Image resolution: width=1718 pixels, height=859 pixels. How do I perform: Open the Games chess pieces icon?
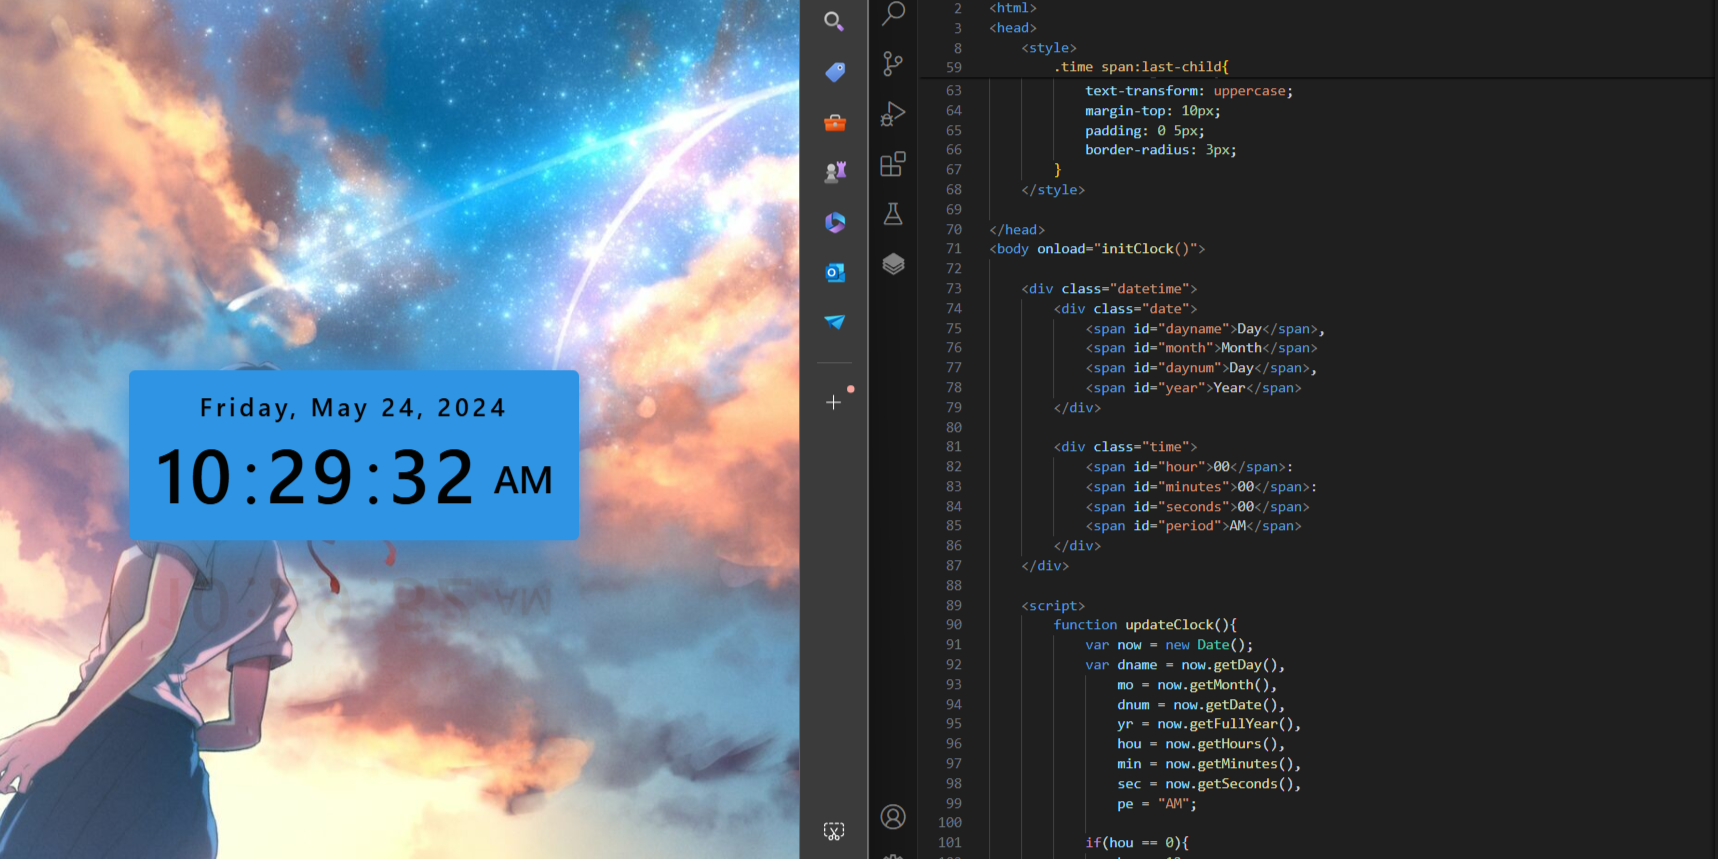834,172
